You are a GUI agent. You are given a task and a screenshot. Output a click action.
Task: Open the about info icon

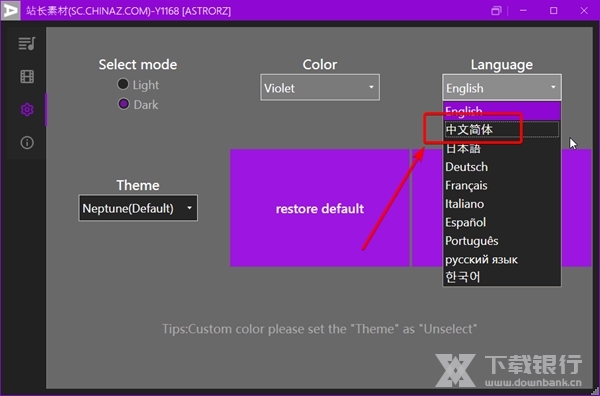[27, 143]
